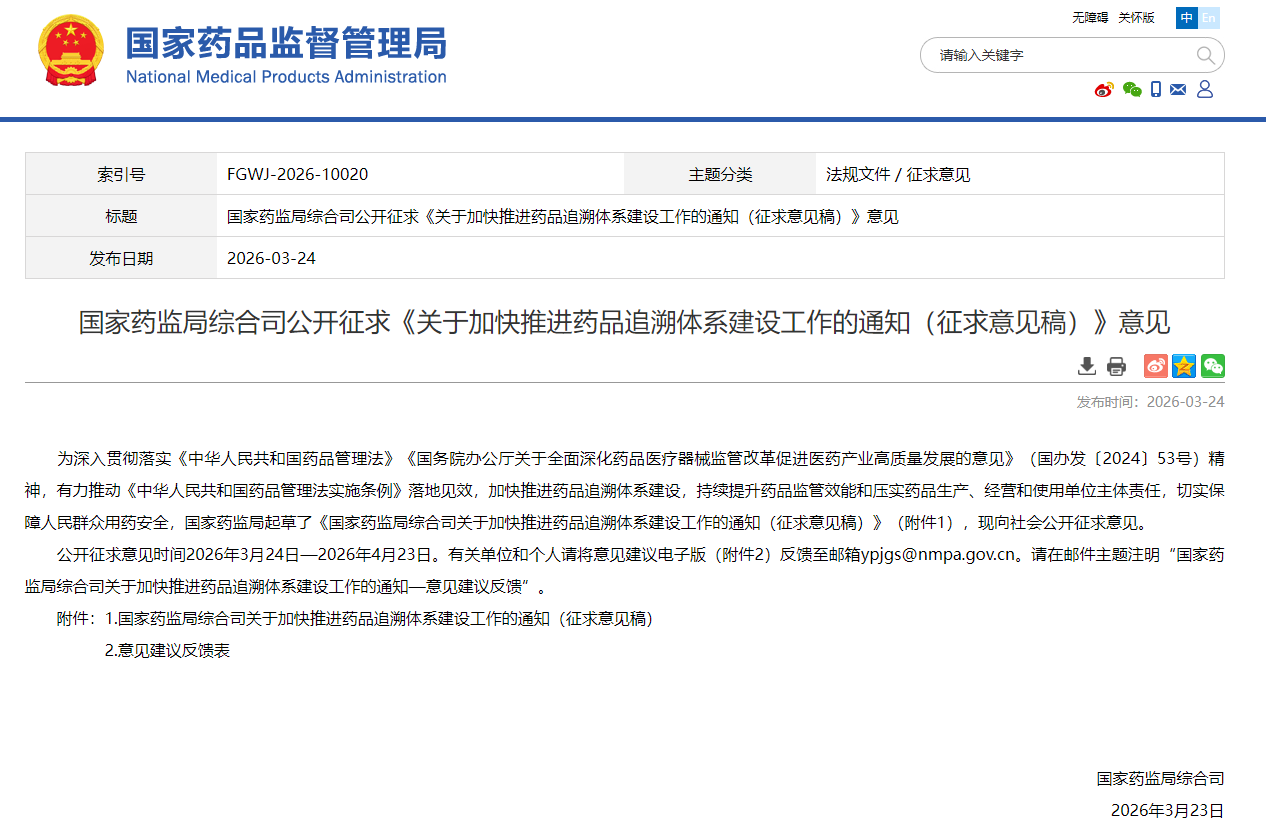Share the article to Weibo
The width and height of the screenshot is (1266, 830).
click(1154, 366)
